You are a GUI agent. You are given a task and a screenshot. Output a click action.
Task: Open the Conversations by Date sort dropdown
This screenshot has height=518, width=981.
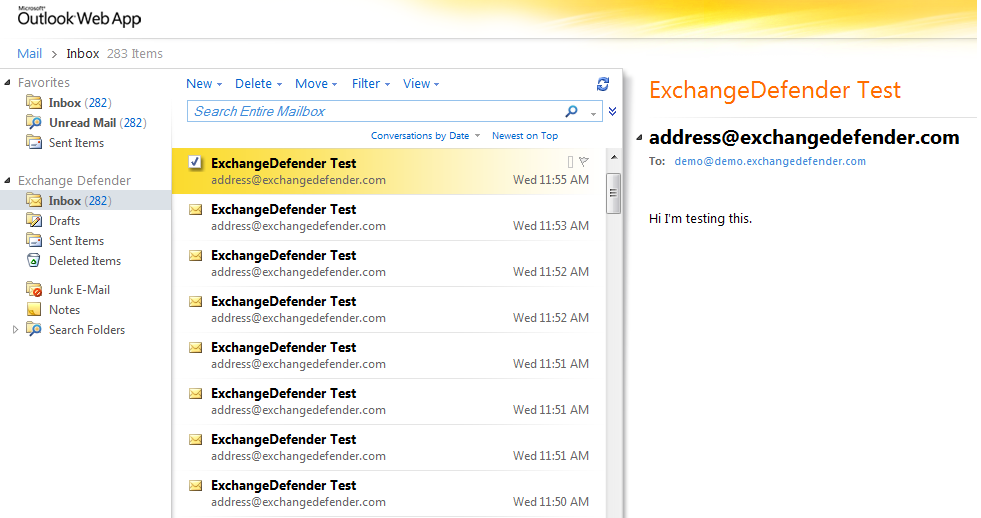425,136
